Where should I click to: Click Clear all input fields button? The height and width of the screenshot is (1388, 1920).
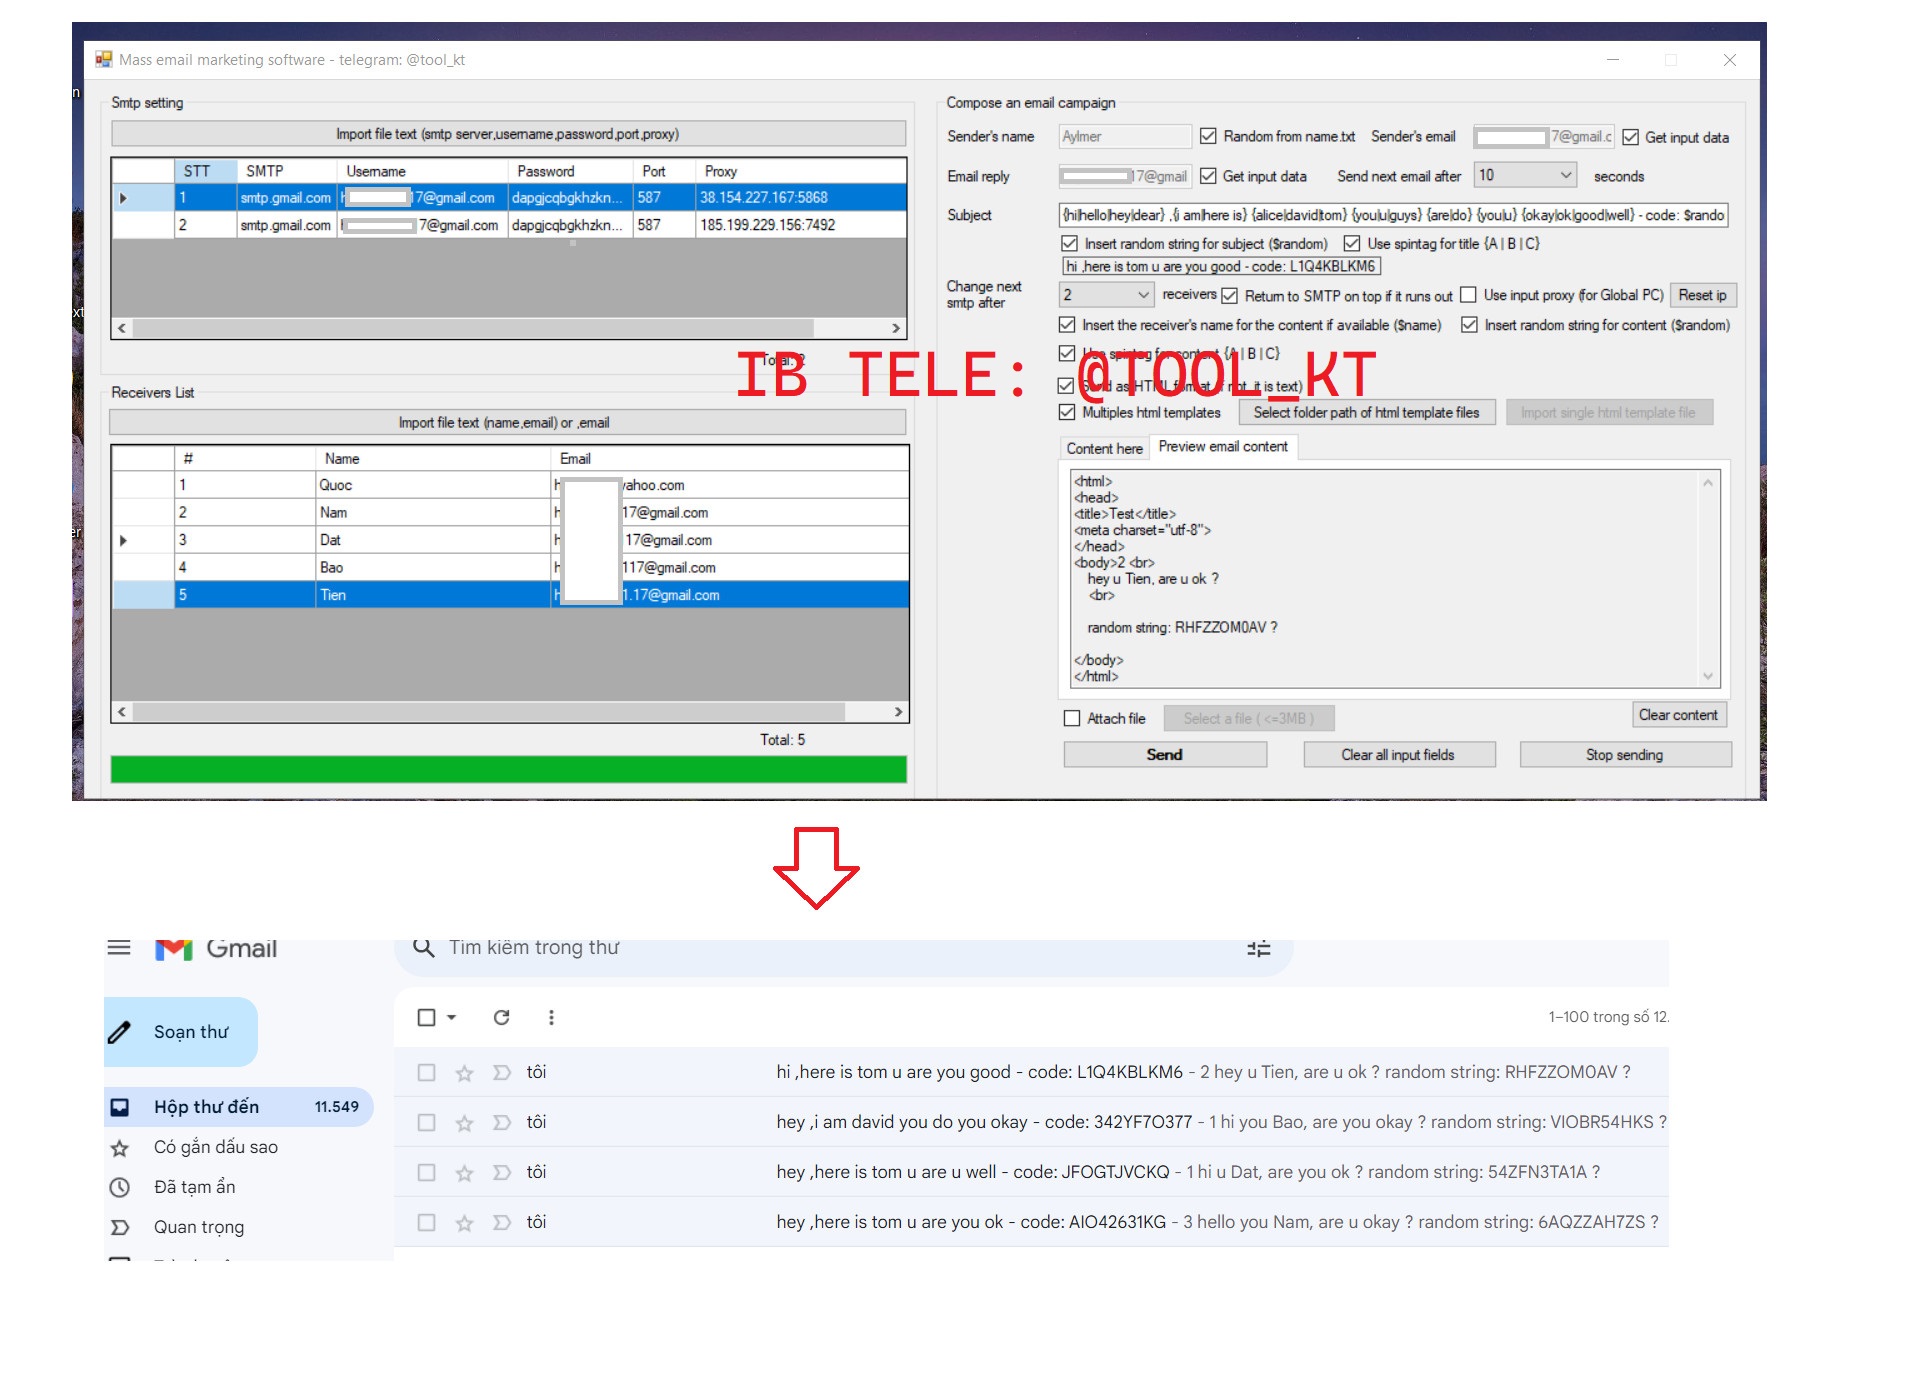click(x=1398, y=755)
